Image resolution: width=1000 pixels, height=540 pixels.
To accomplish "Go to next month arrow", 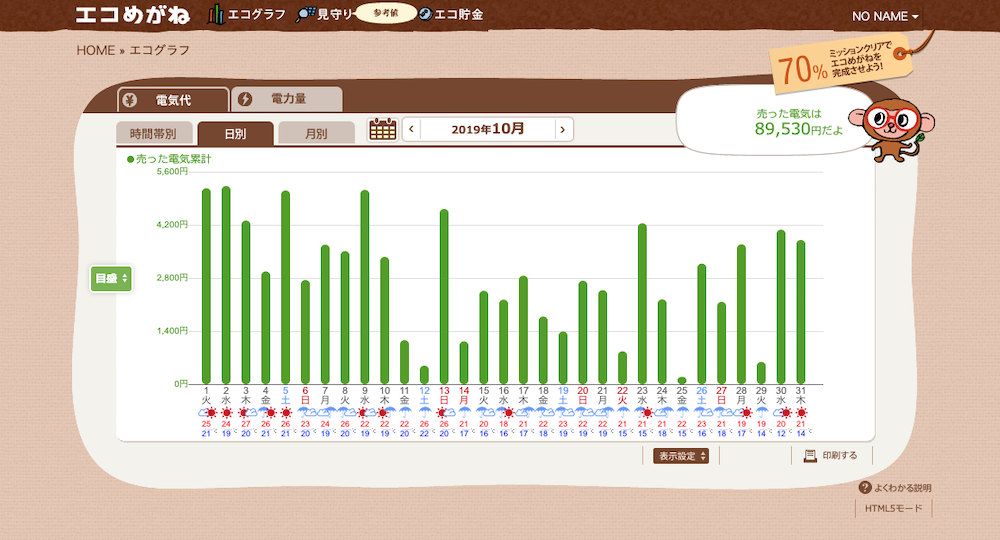I will (x=564, y=129).
